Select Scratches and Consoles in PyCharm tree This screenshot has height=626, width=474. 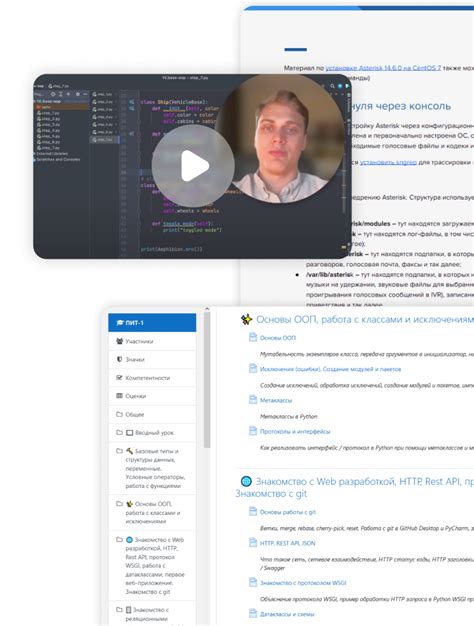click(58, 159)
